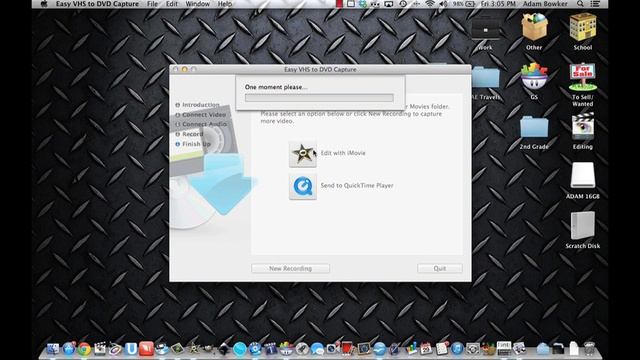Screen dimensions: 640x360
Task: Open Notification Center list icon
Action: 596,4
